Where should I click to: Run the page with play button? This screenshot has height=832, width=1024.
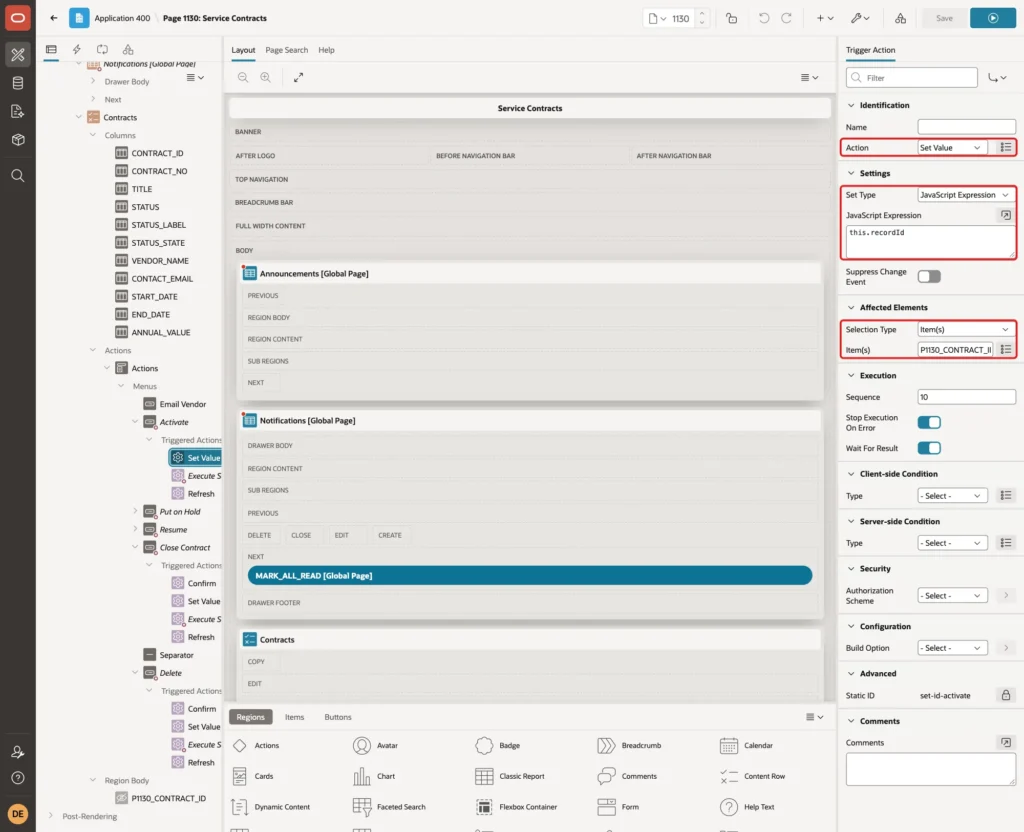pos(993,18)
